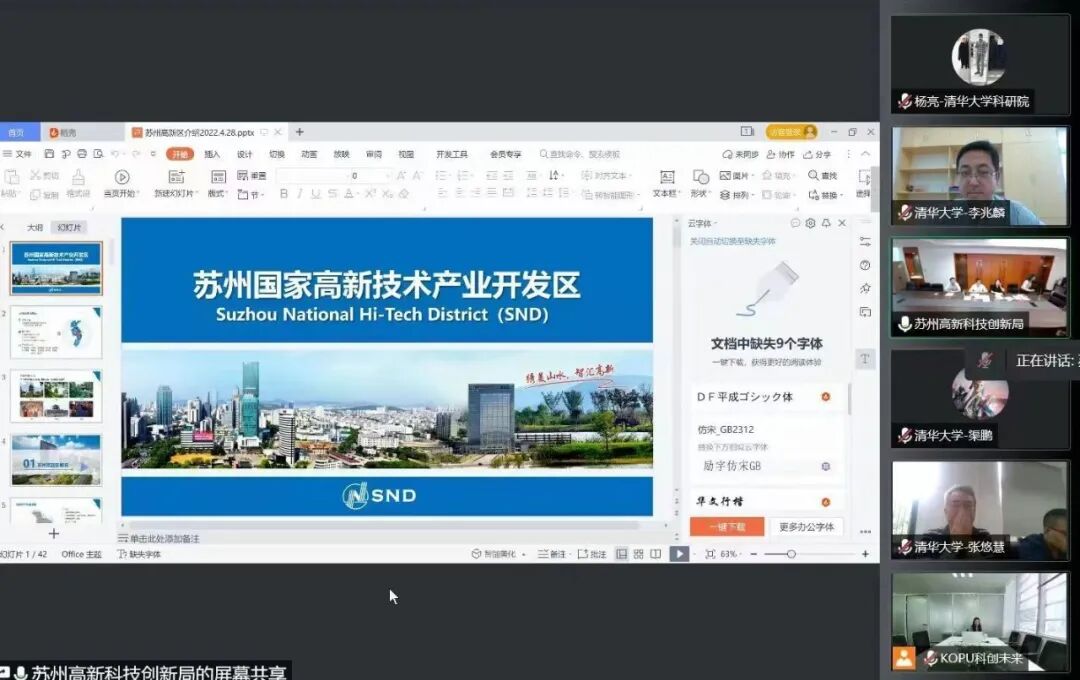Switch to reading view in status bar
This screenshot has width=1080, height=680.
click(656, 554)
